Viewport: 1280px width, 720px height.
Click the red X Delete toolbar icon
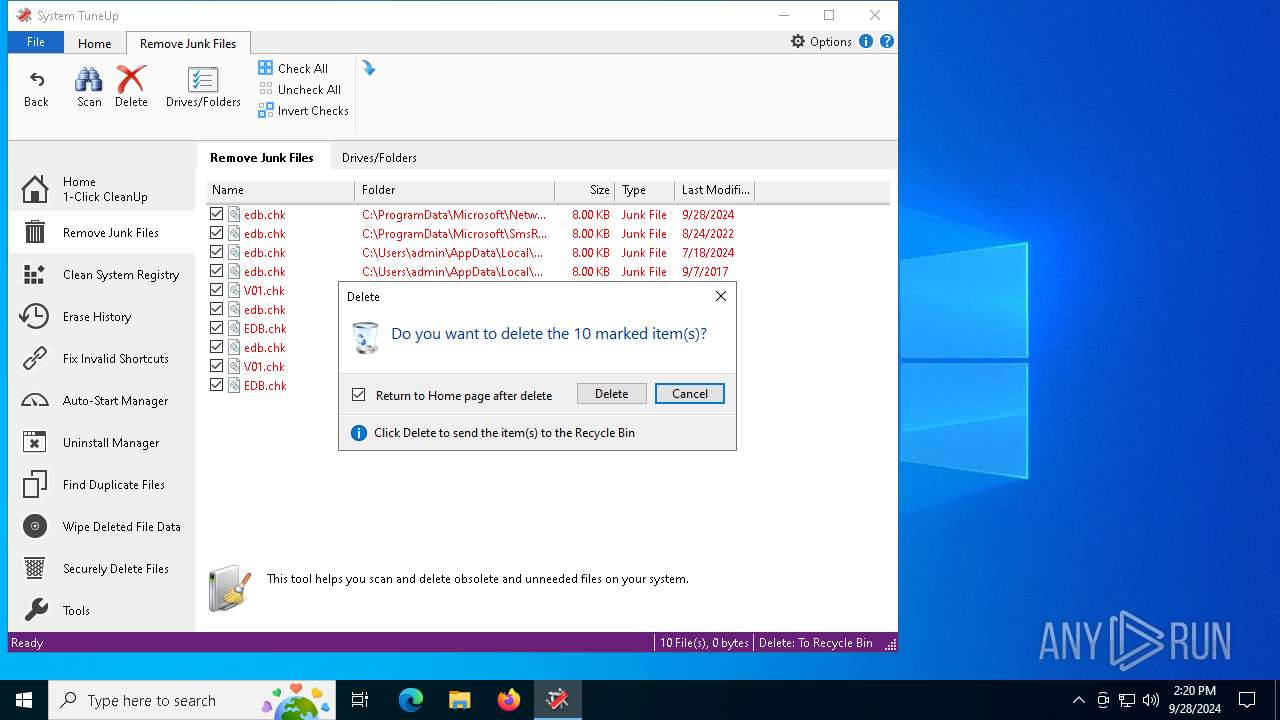pos(131,80)
